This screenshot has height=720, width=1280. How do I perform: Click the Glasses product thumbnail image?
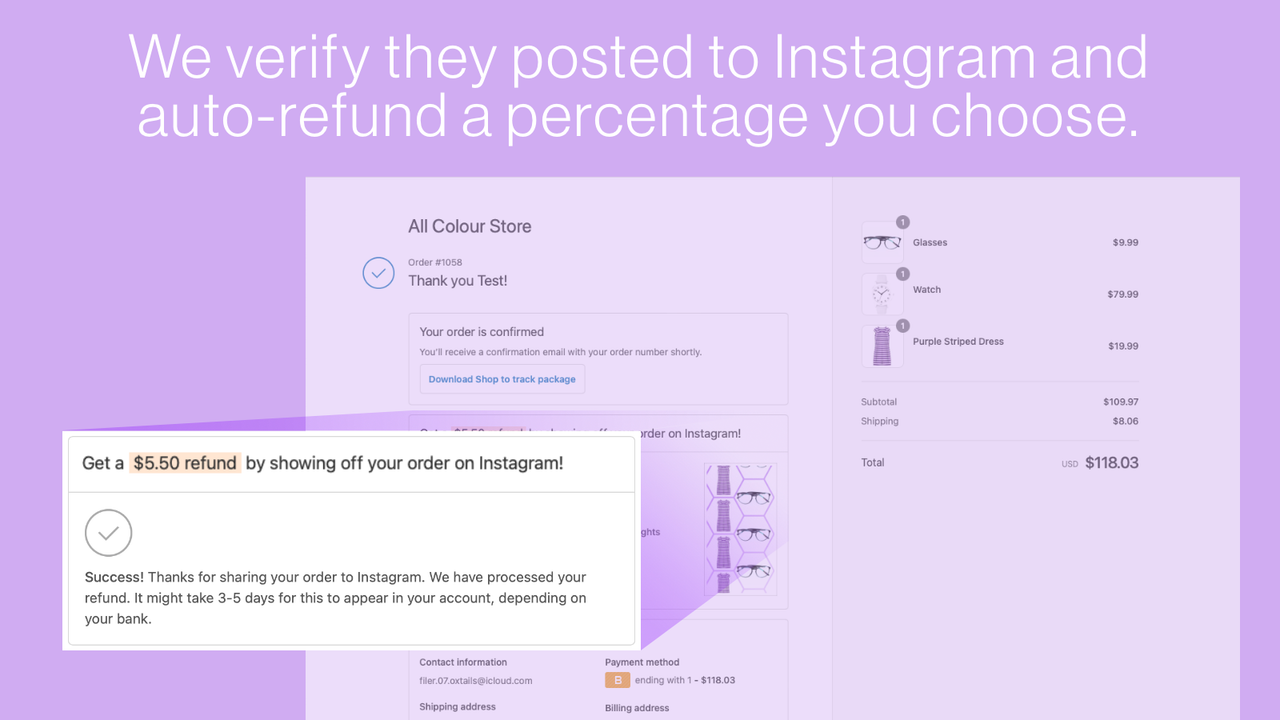tap(881, 242)
